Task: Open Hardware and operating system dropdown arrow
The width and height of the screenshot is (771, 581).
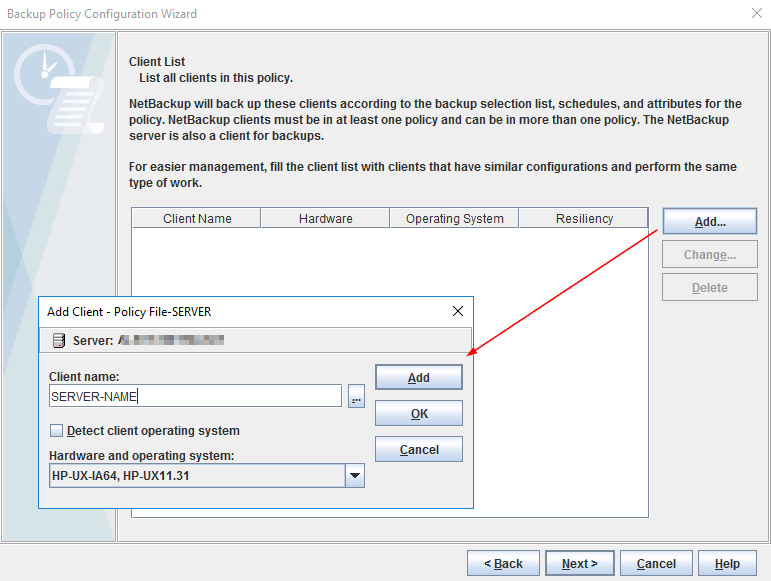Action: point(355,477)
